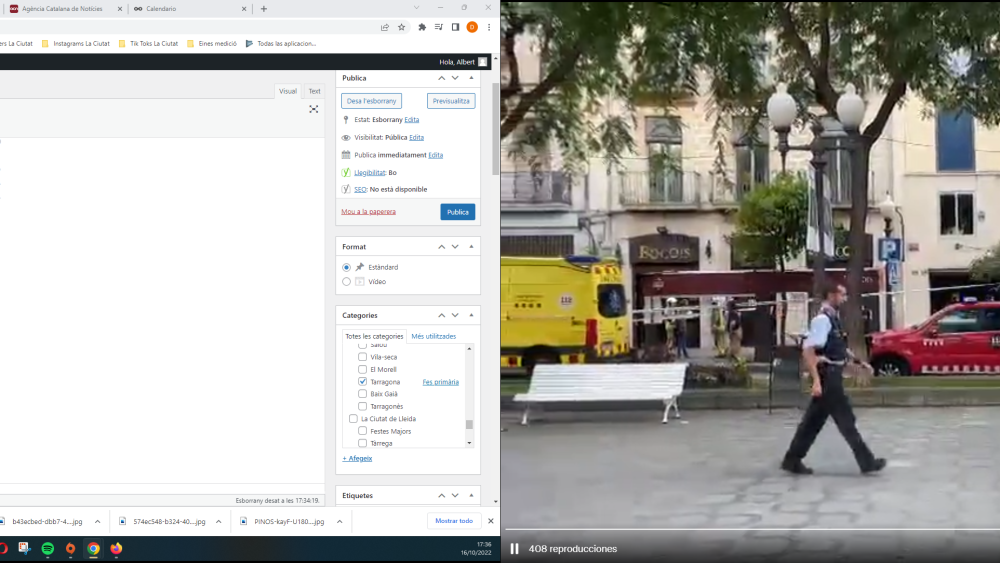This screenshot has height=563, width=1000.
Task: Open options for PINOS-kayF download
Action: point(340,522)
